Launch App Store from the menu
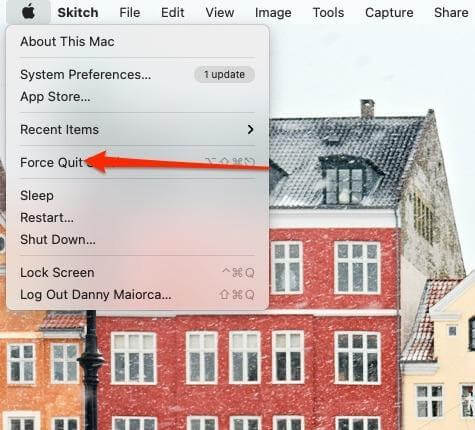The height and width of the screenshot is (430, 475). (137, 97)
